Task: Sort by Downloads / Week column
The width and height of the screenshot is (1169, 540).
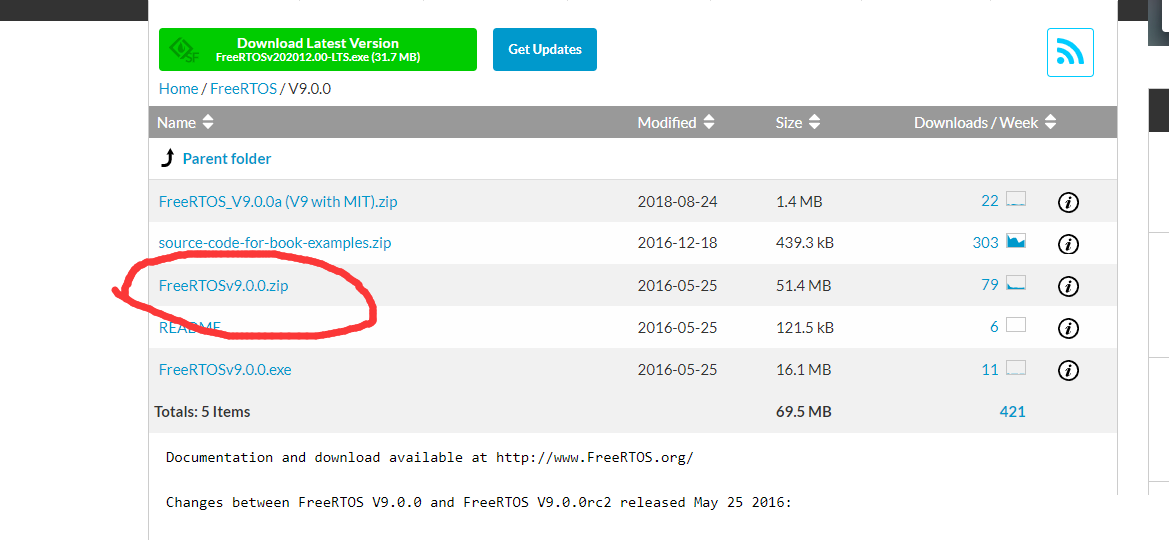Action: [984, 122]
